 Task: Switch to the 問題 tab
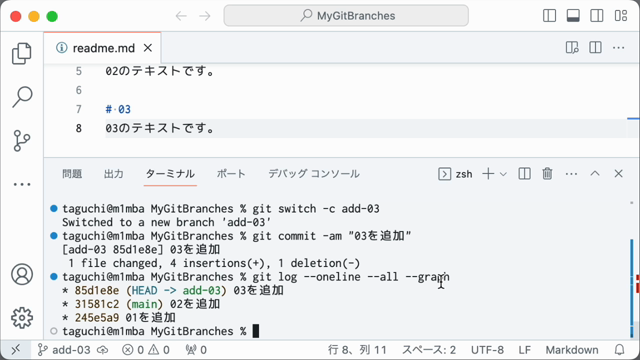pyautogui.click(x=72, y=174)
